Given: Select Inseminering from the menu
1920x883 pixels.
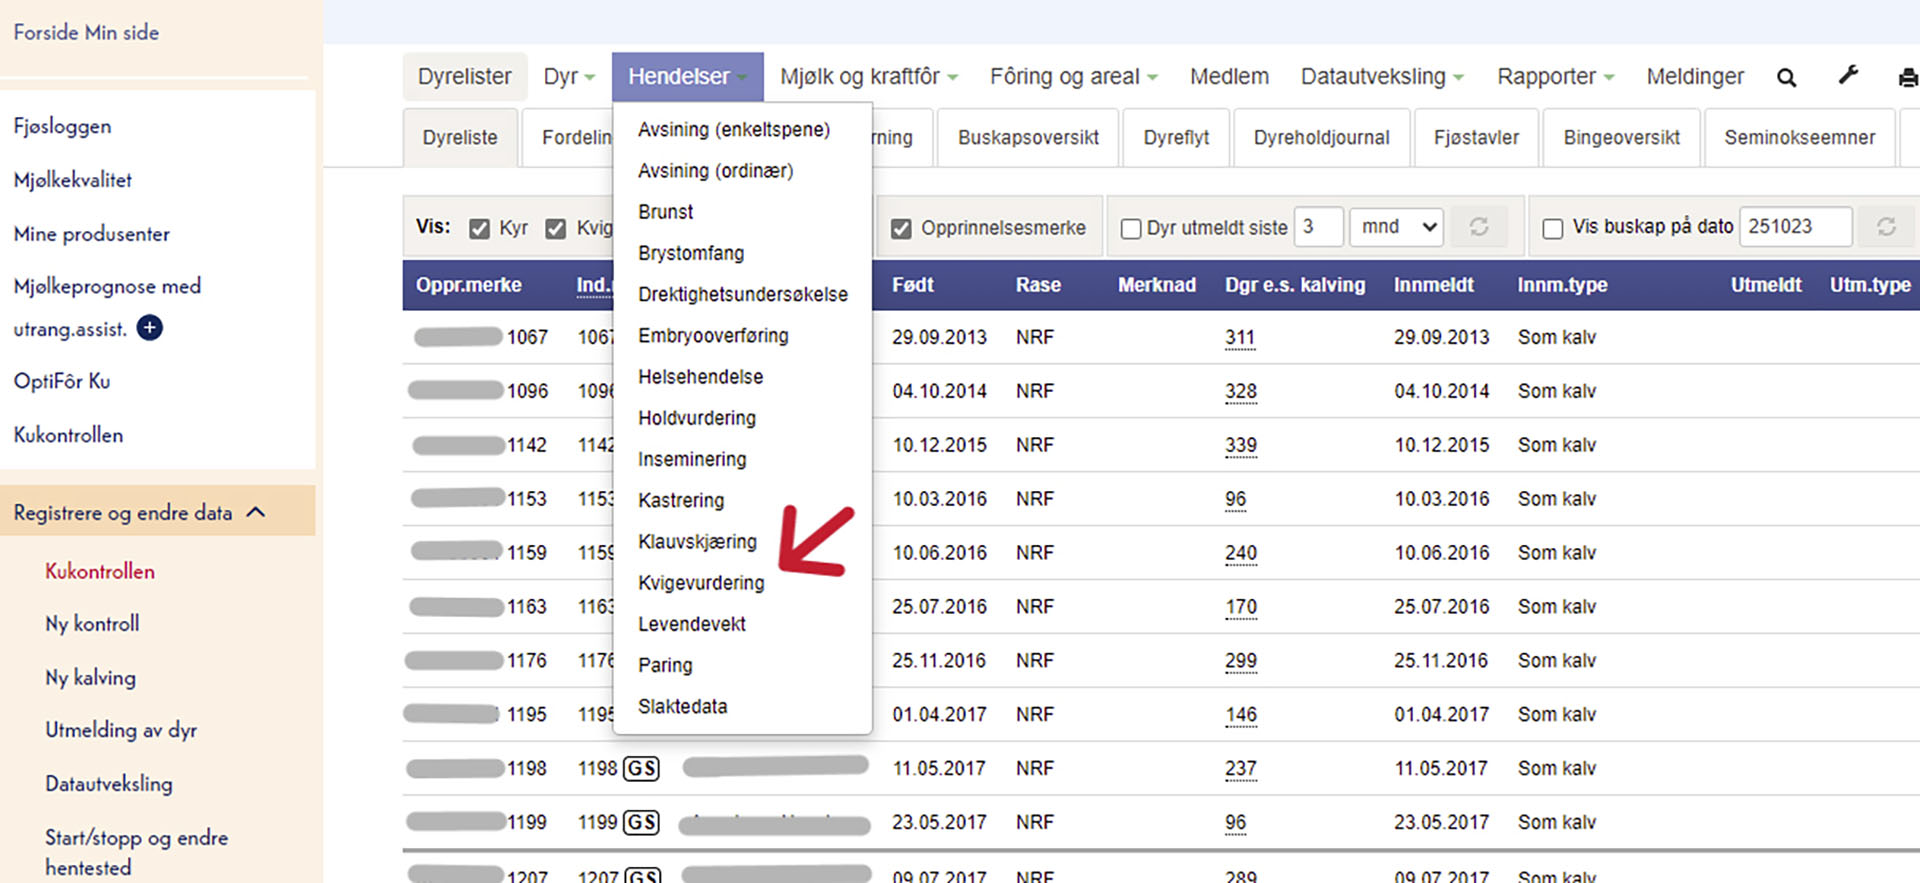Looking at the screenshot, I should pos(692,459).
